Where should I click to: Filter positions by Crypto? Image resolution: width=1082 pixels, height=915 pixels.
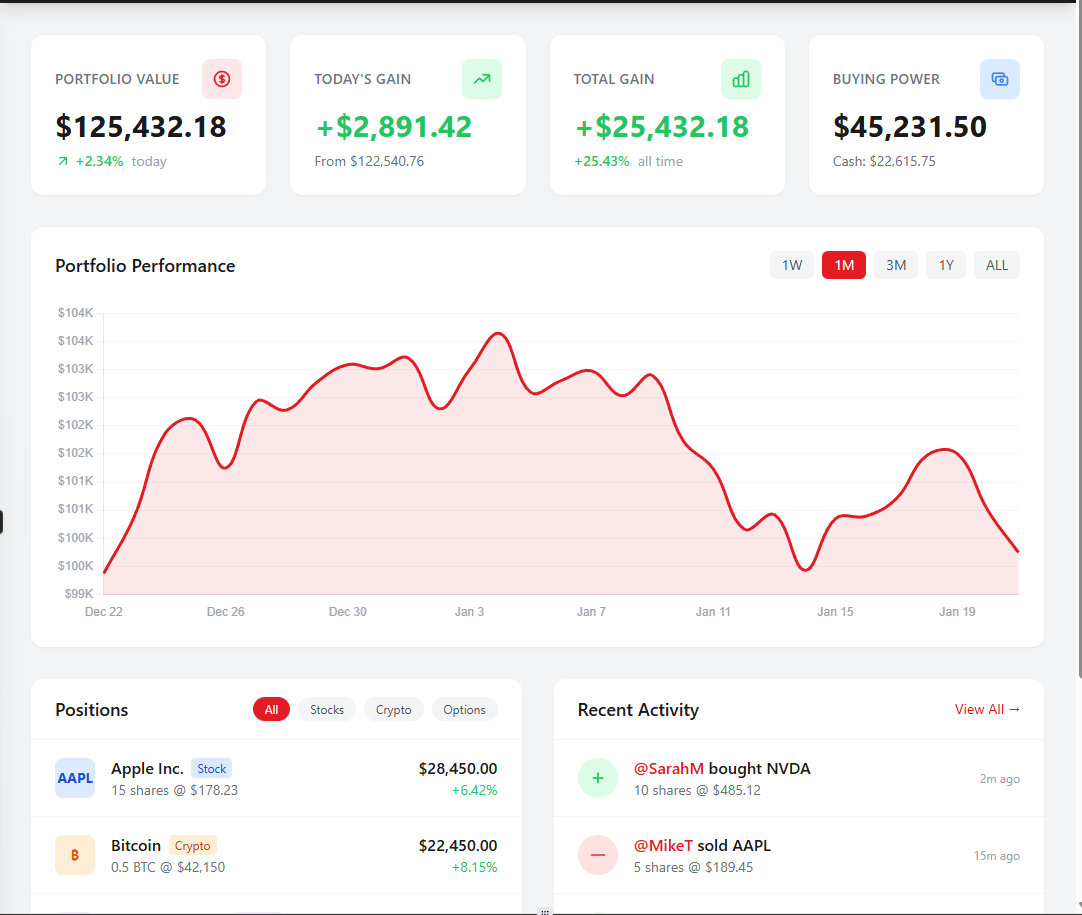coord(394,710)
